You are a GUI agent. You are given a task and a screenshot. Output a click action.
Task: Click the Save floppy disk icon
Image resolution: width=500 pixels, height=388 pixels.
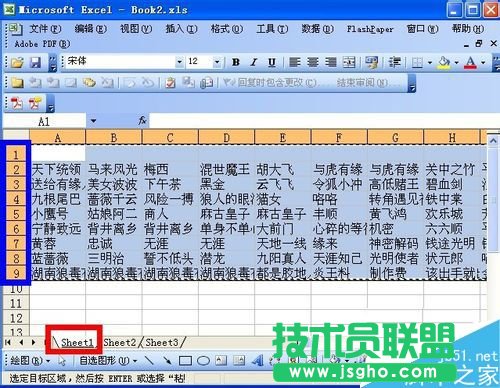pos(36,62)
